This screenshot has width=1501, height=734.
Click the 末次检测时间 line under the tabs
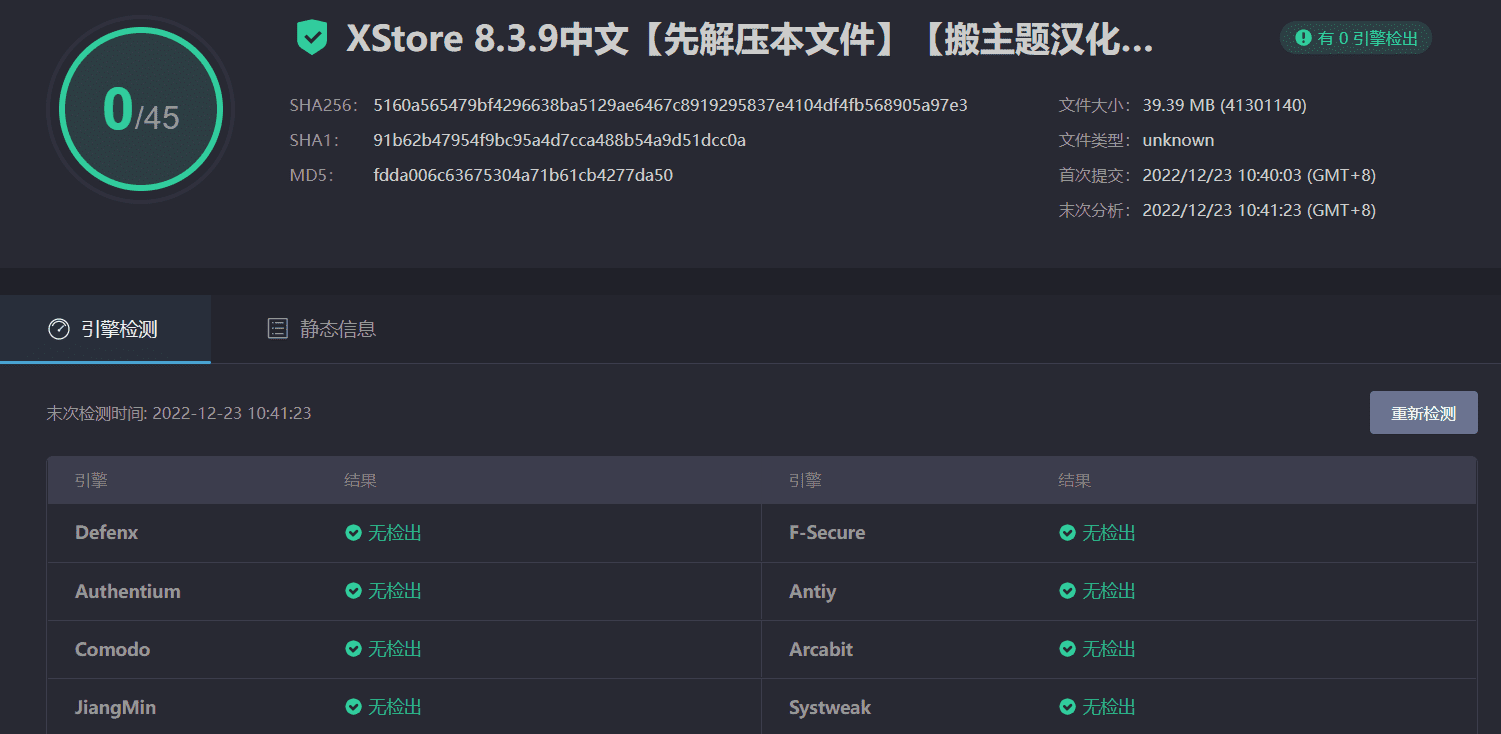point(179,413)
